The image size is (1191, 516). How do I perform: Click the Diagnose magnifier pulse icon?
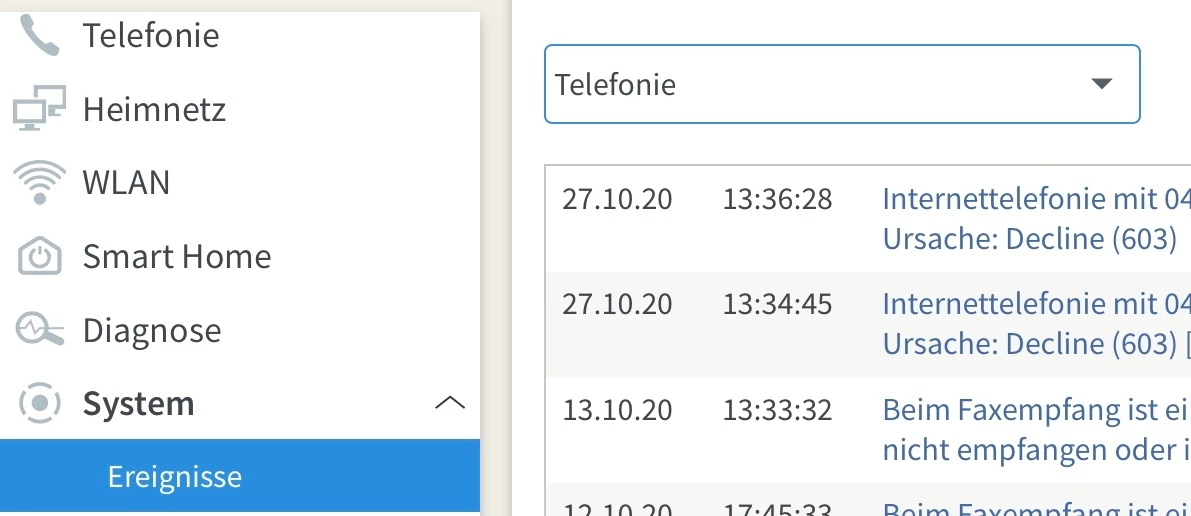40,330
